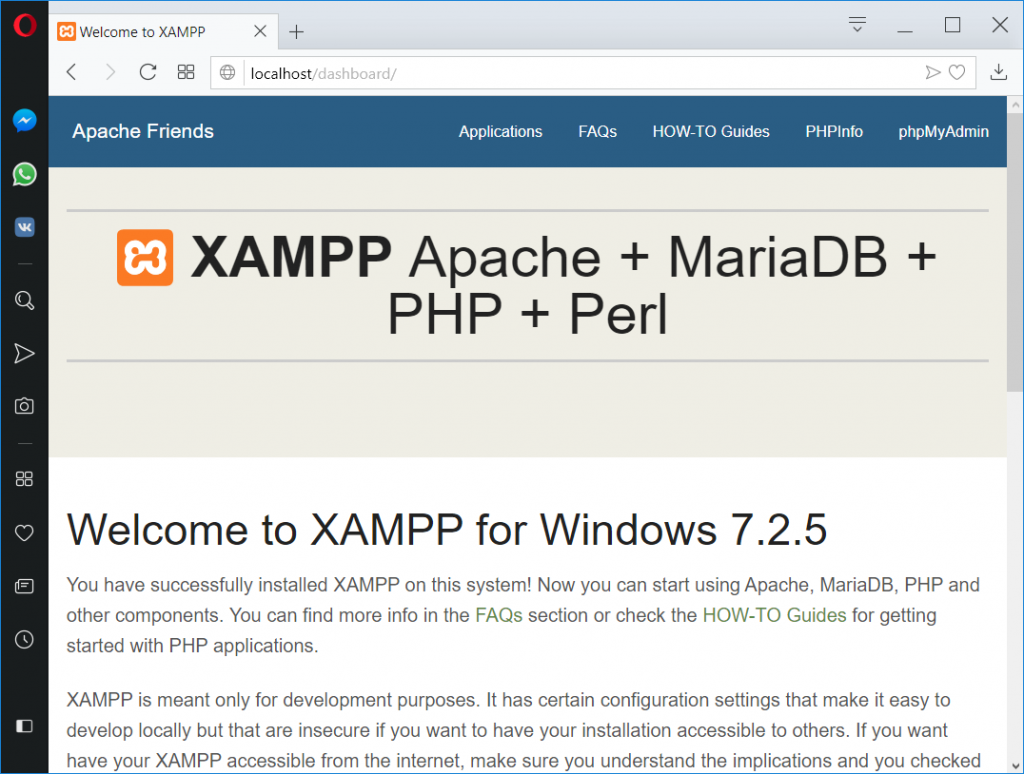Follow the FAQs link in the paragraph
Image resolution: width=1024 pixels, height=774 pixels.
tap(499, 615)
